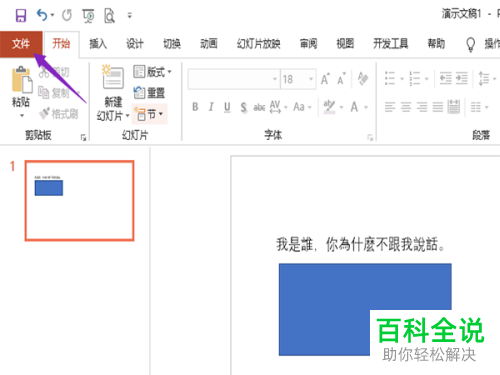Click the Bullets list icon
Image resolution: width=500 pixels, height=375 pixels.
[x=390, y=79]
